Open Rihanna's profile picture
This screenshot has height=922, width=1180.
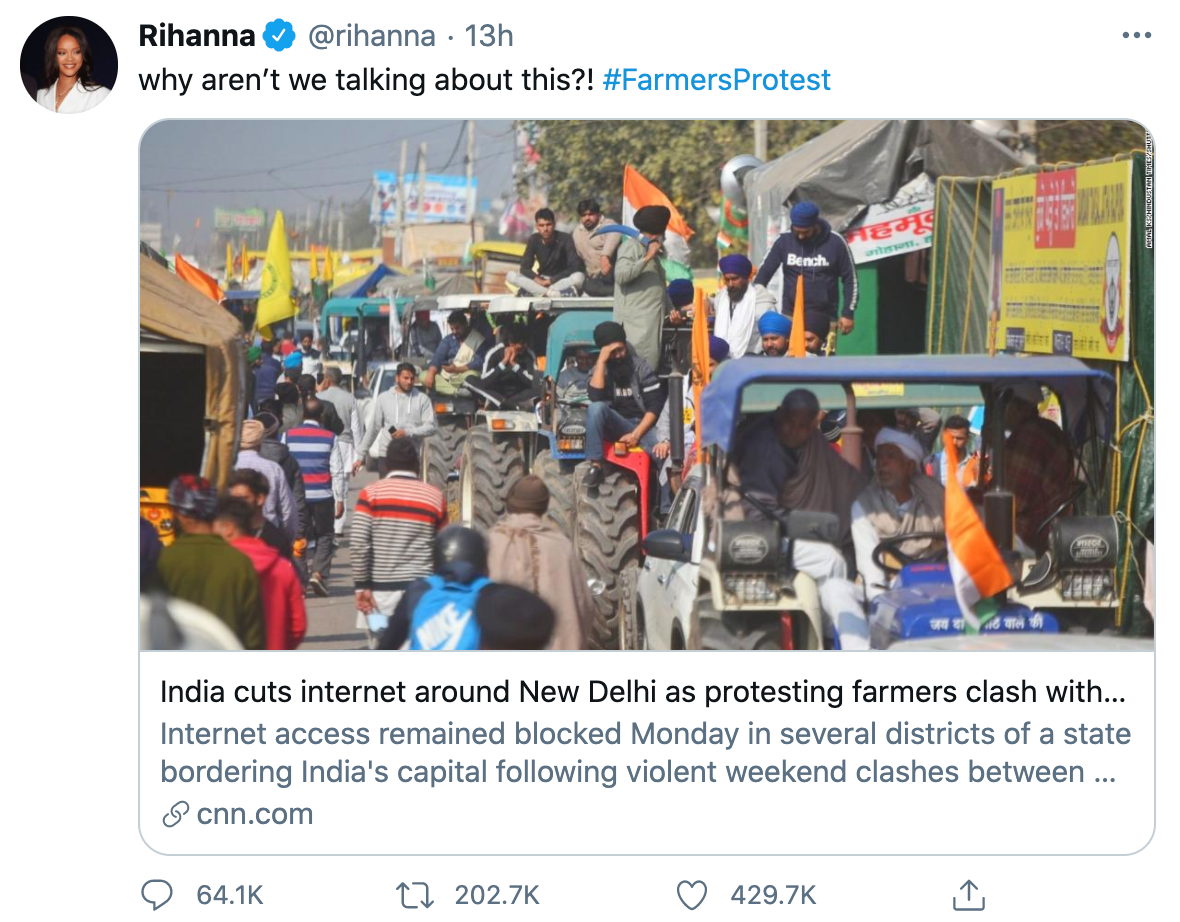pos(69,65)
